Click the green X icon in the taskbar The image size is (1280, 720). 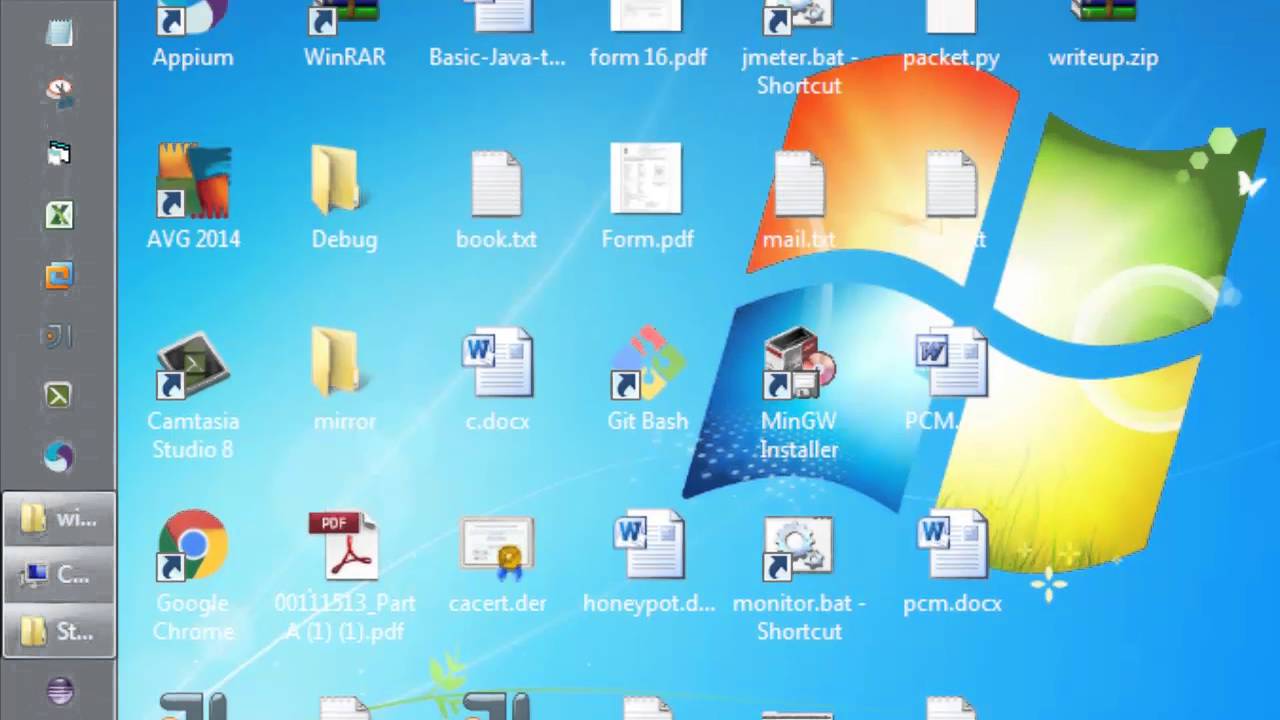click(59, 396)
